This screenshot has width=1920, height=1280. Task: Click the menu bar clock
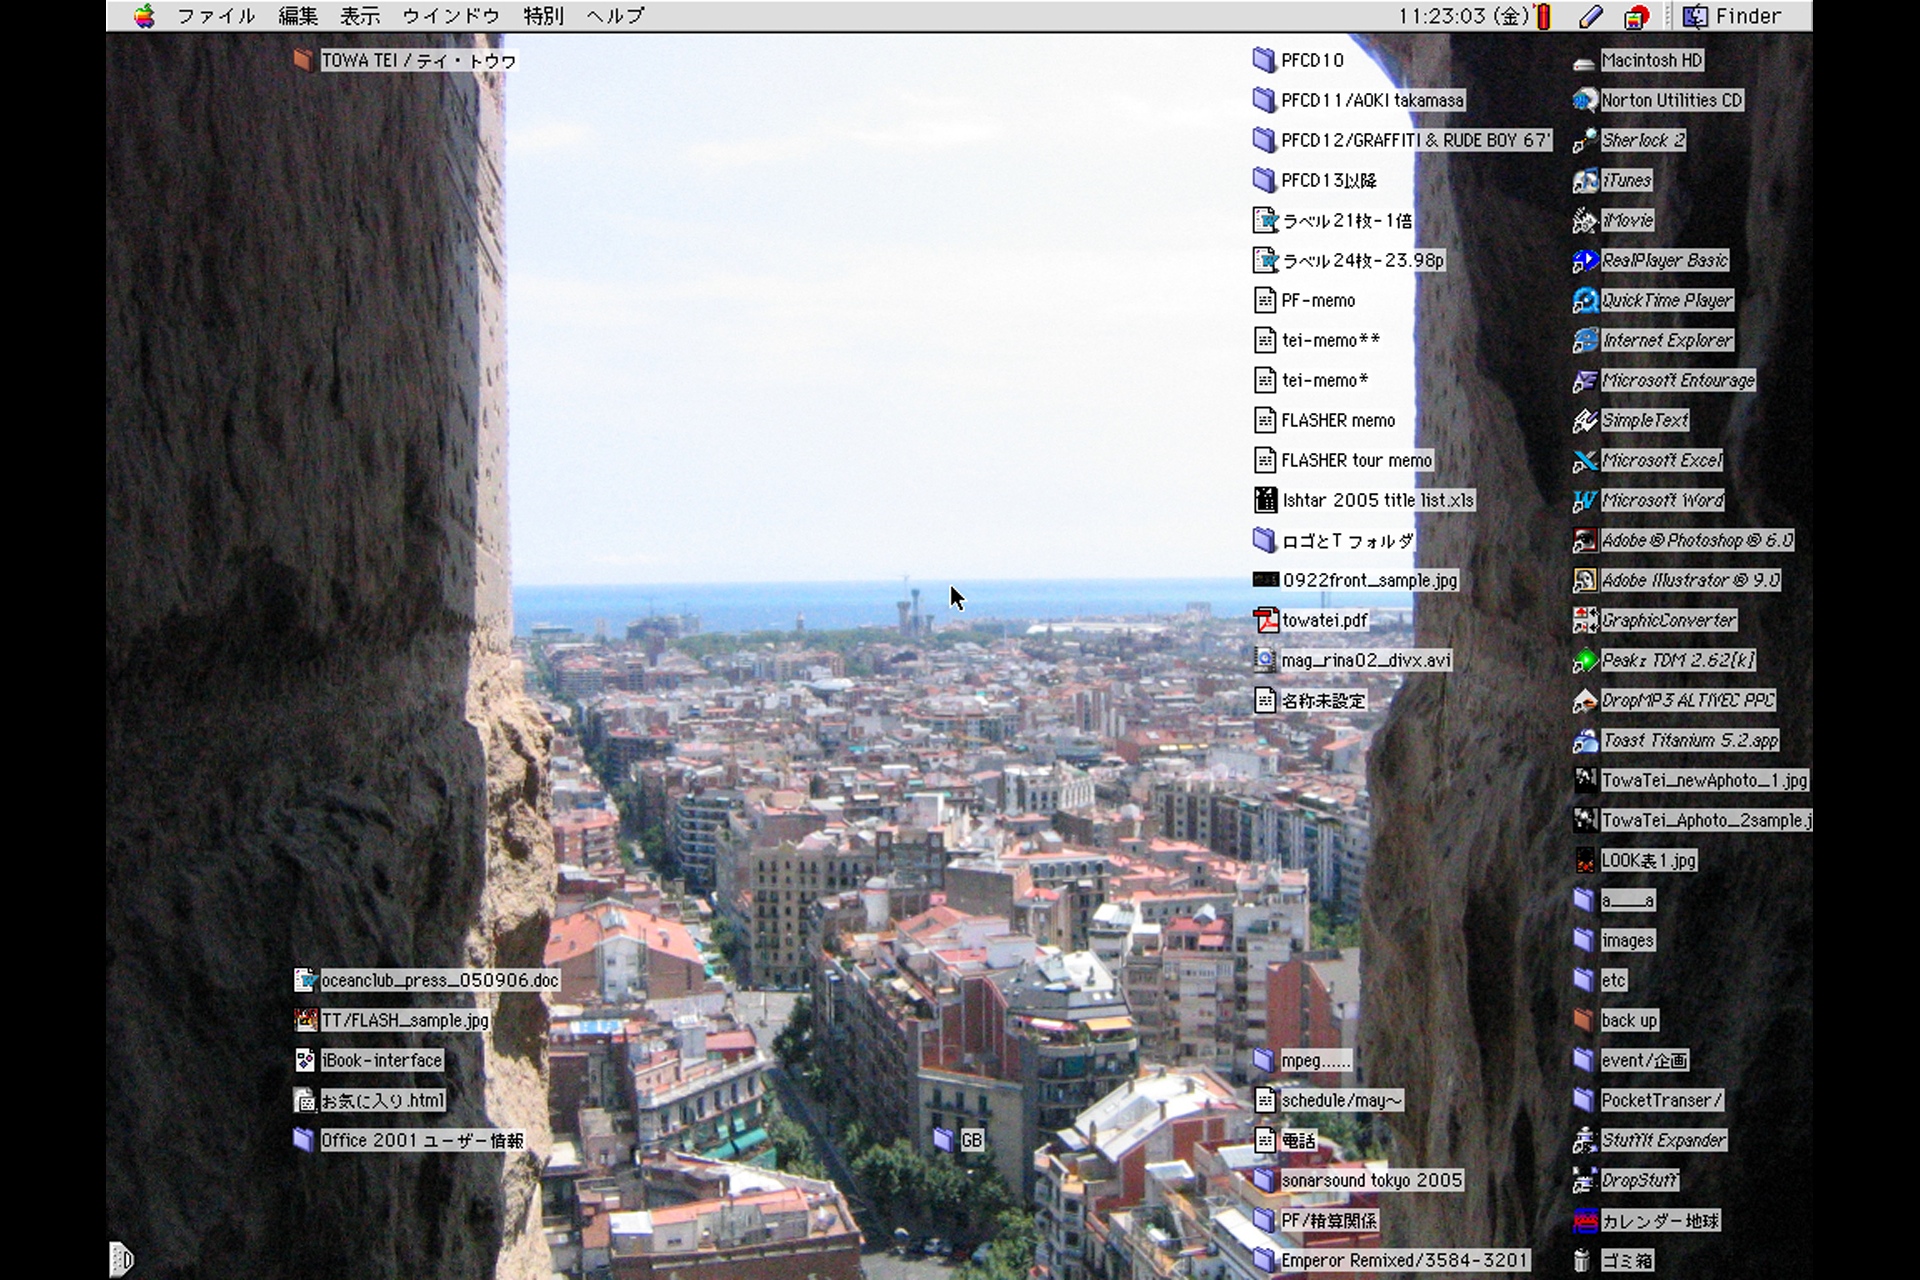(x=1463, y=16)
